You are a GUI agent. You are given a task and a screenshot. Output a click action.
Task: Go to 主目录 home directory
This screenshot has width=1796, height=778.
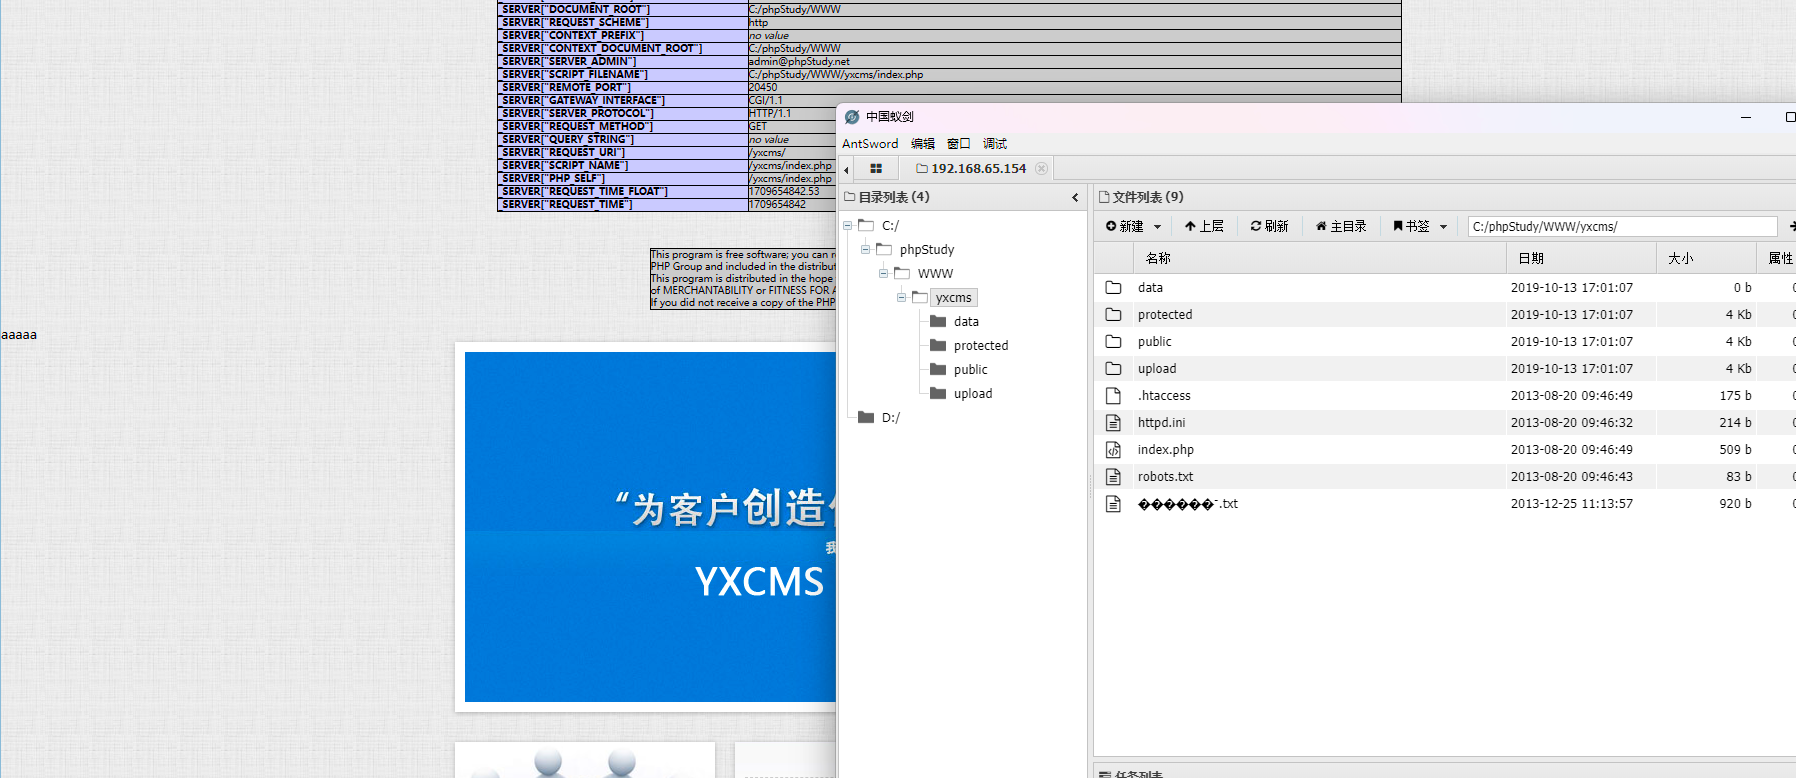click(x=1340, y=226)
